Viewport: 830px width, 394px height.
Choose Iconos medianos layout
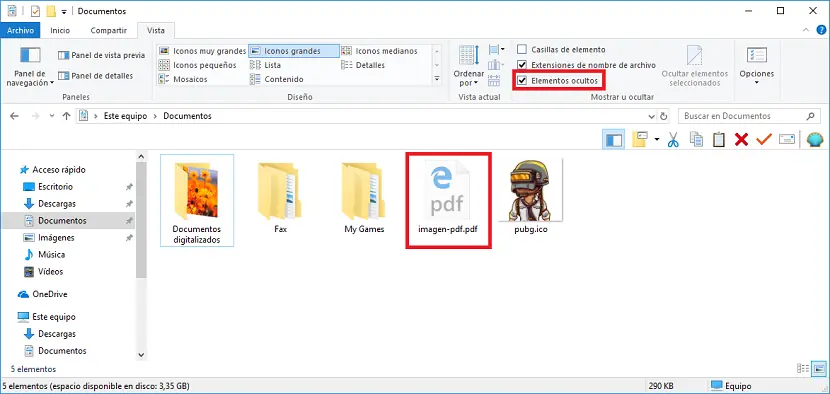pos(380,51)
